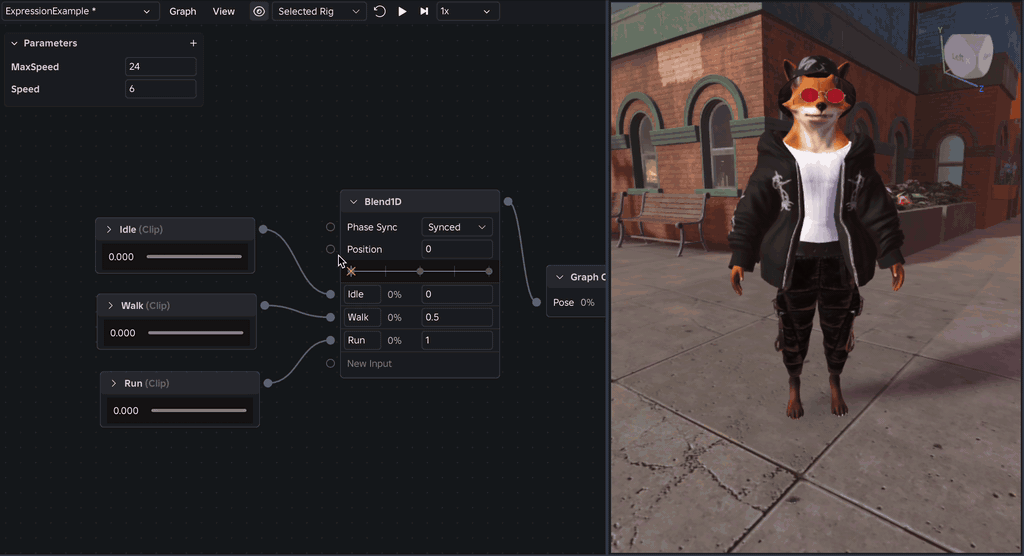1024x556 pixels.
Task: Click the Run clip time value 0.000
Action: pyautogui.click(x=125, y=410)
